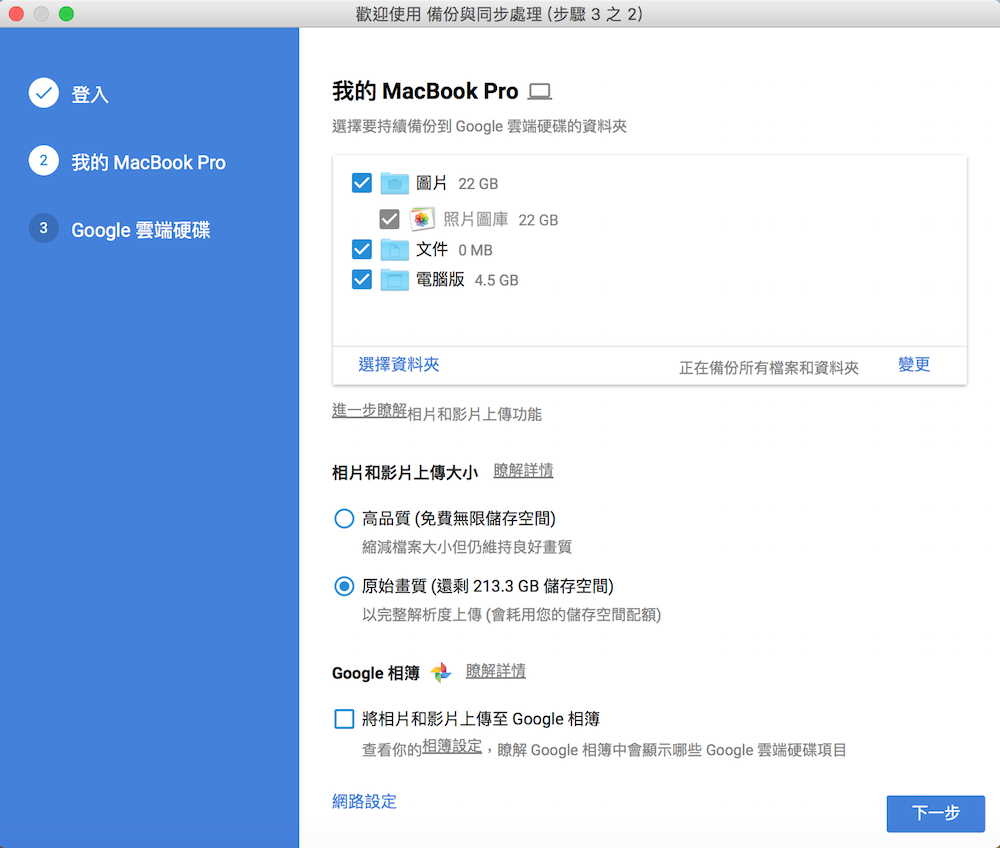Select the 原始畫質 radio button

pyautogui.click(x=344, y=586)
